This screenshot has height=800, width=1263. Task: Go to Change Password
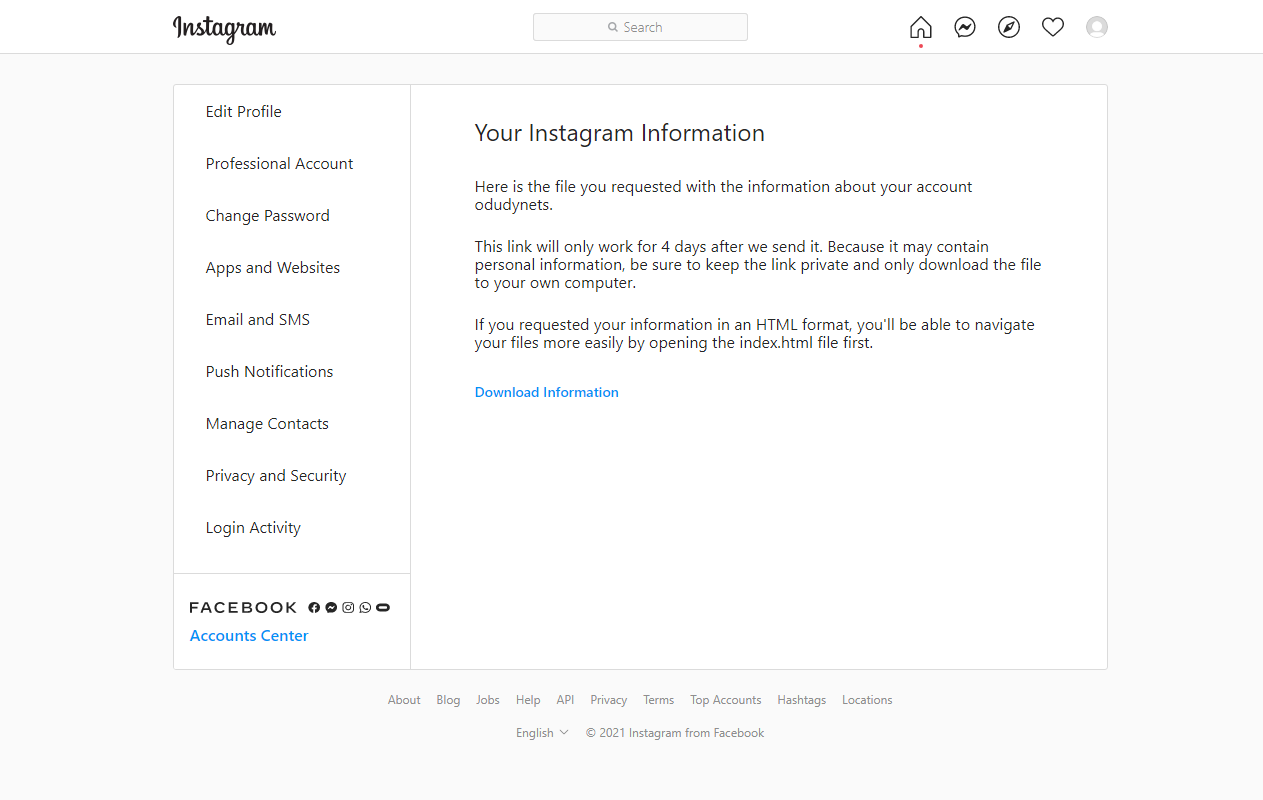pyautogui.click(x=292, y=215)
